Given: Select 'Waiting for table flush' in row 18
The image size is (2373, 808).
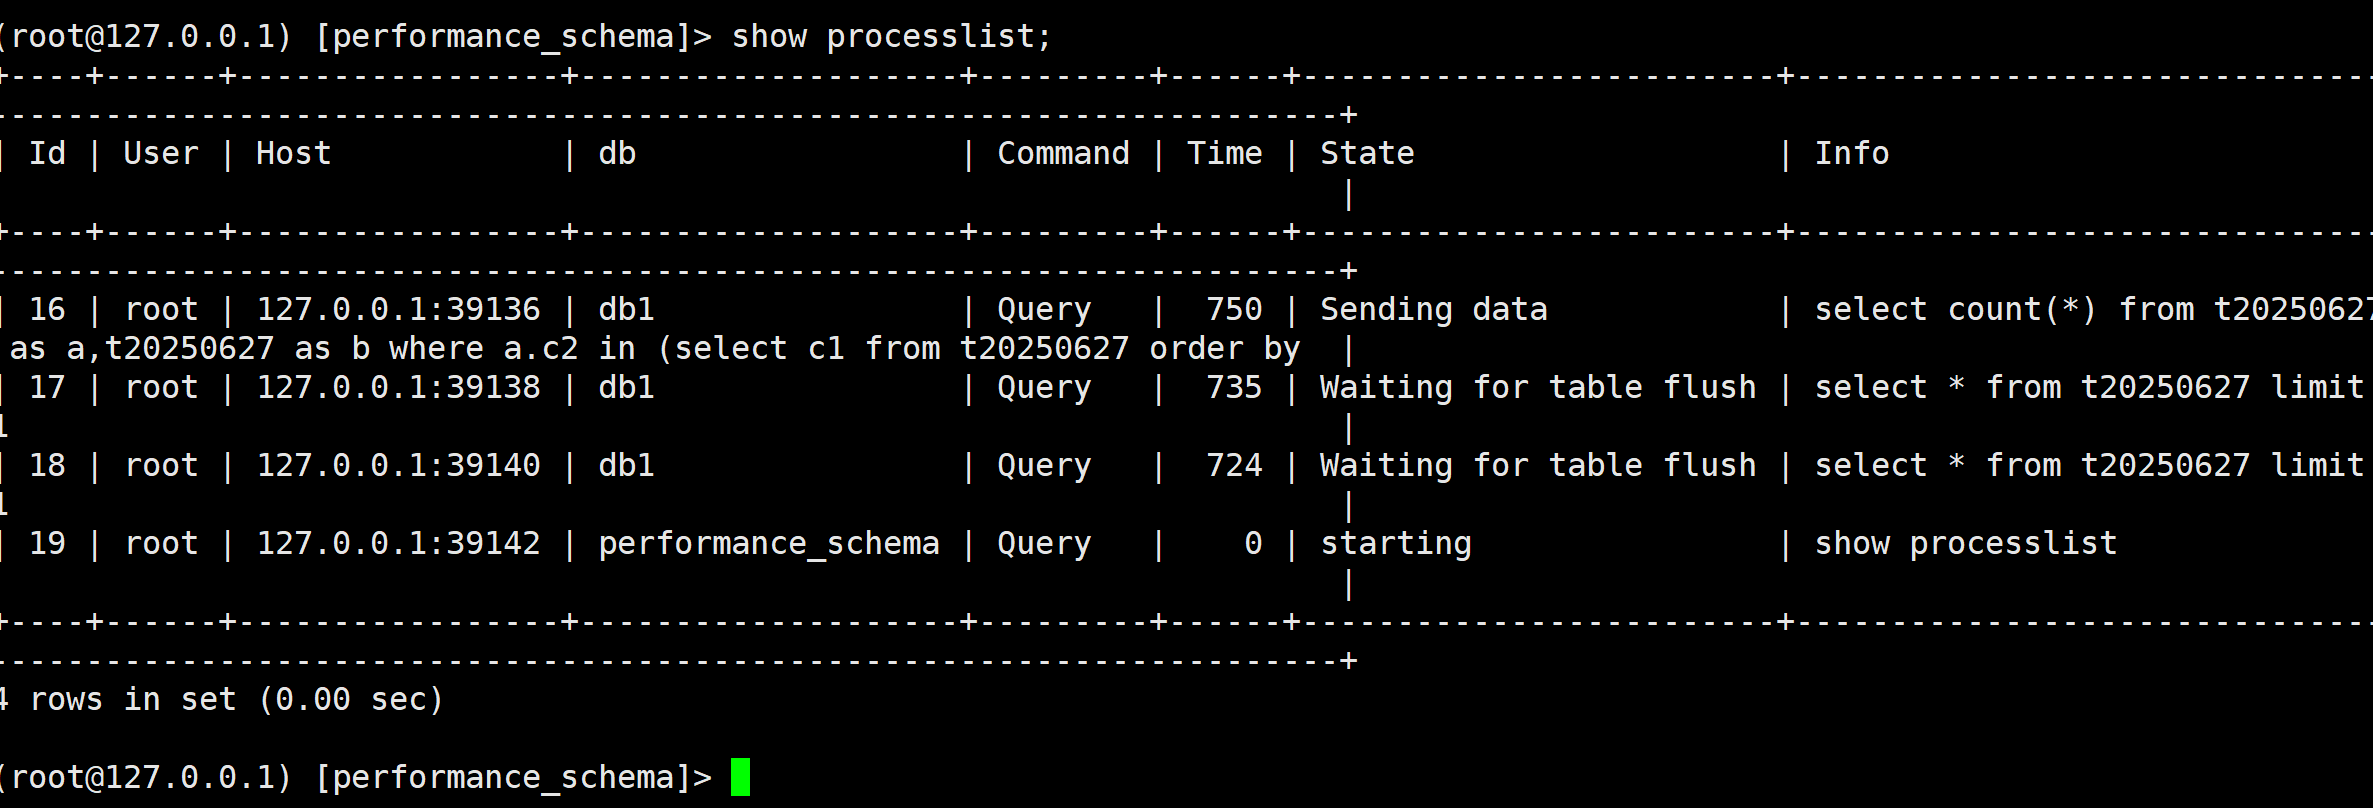Looking at the screenshot, I should [x=1538, y=466].
